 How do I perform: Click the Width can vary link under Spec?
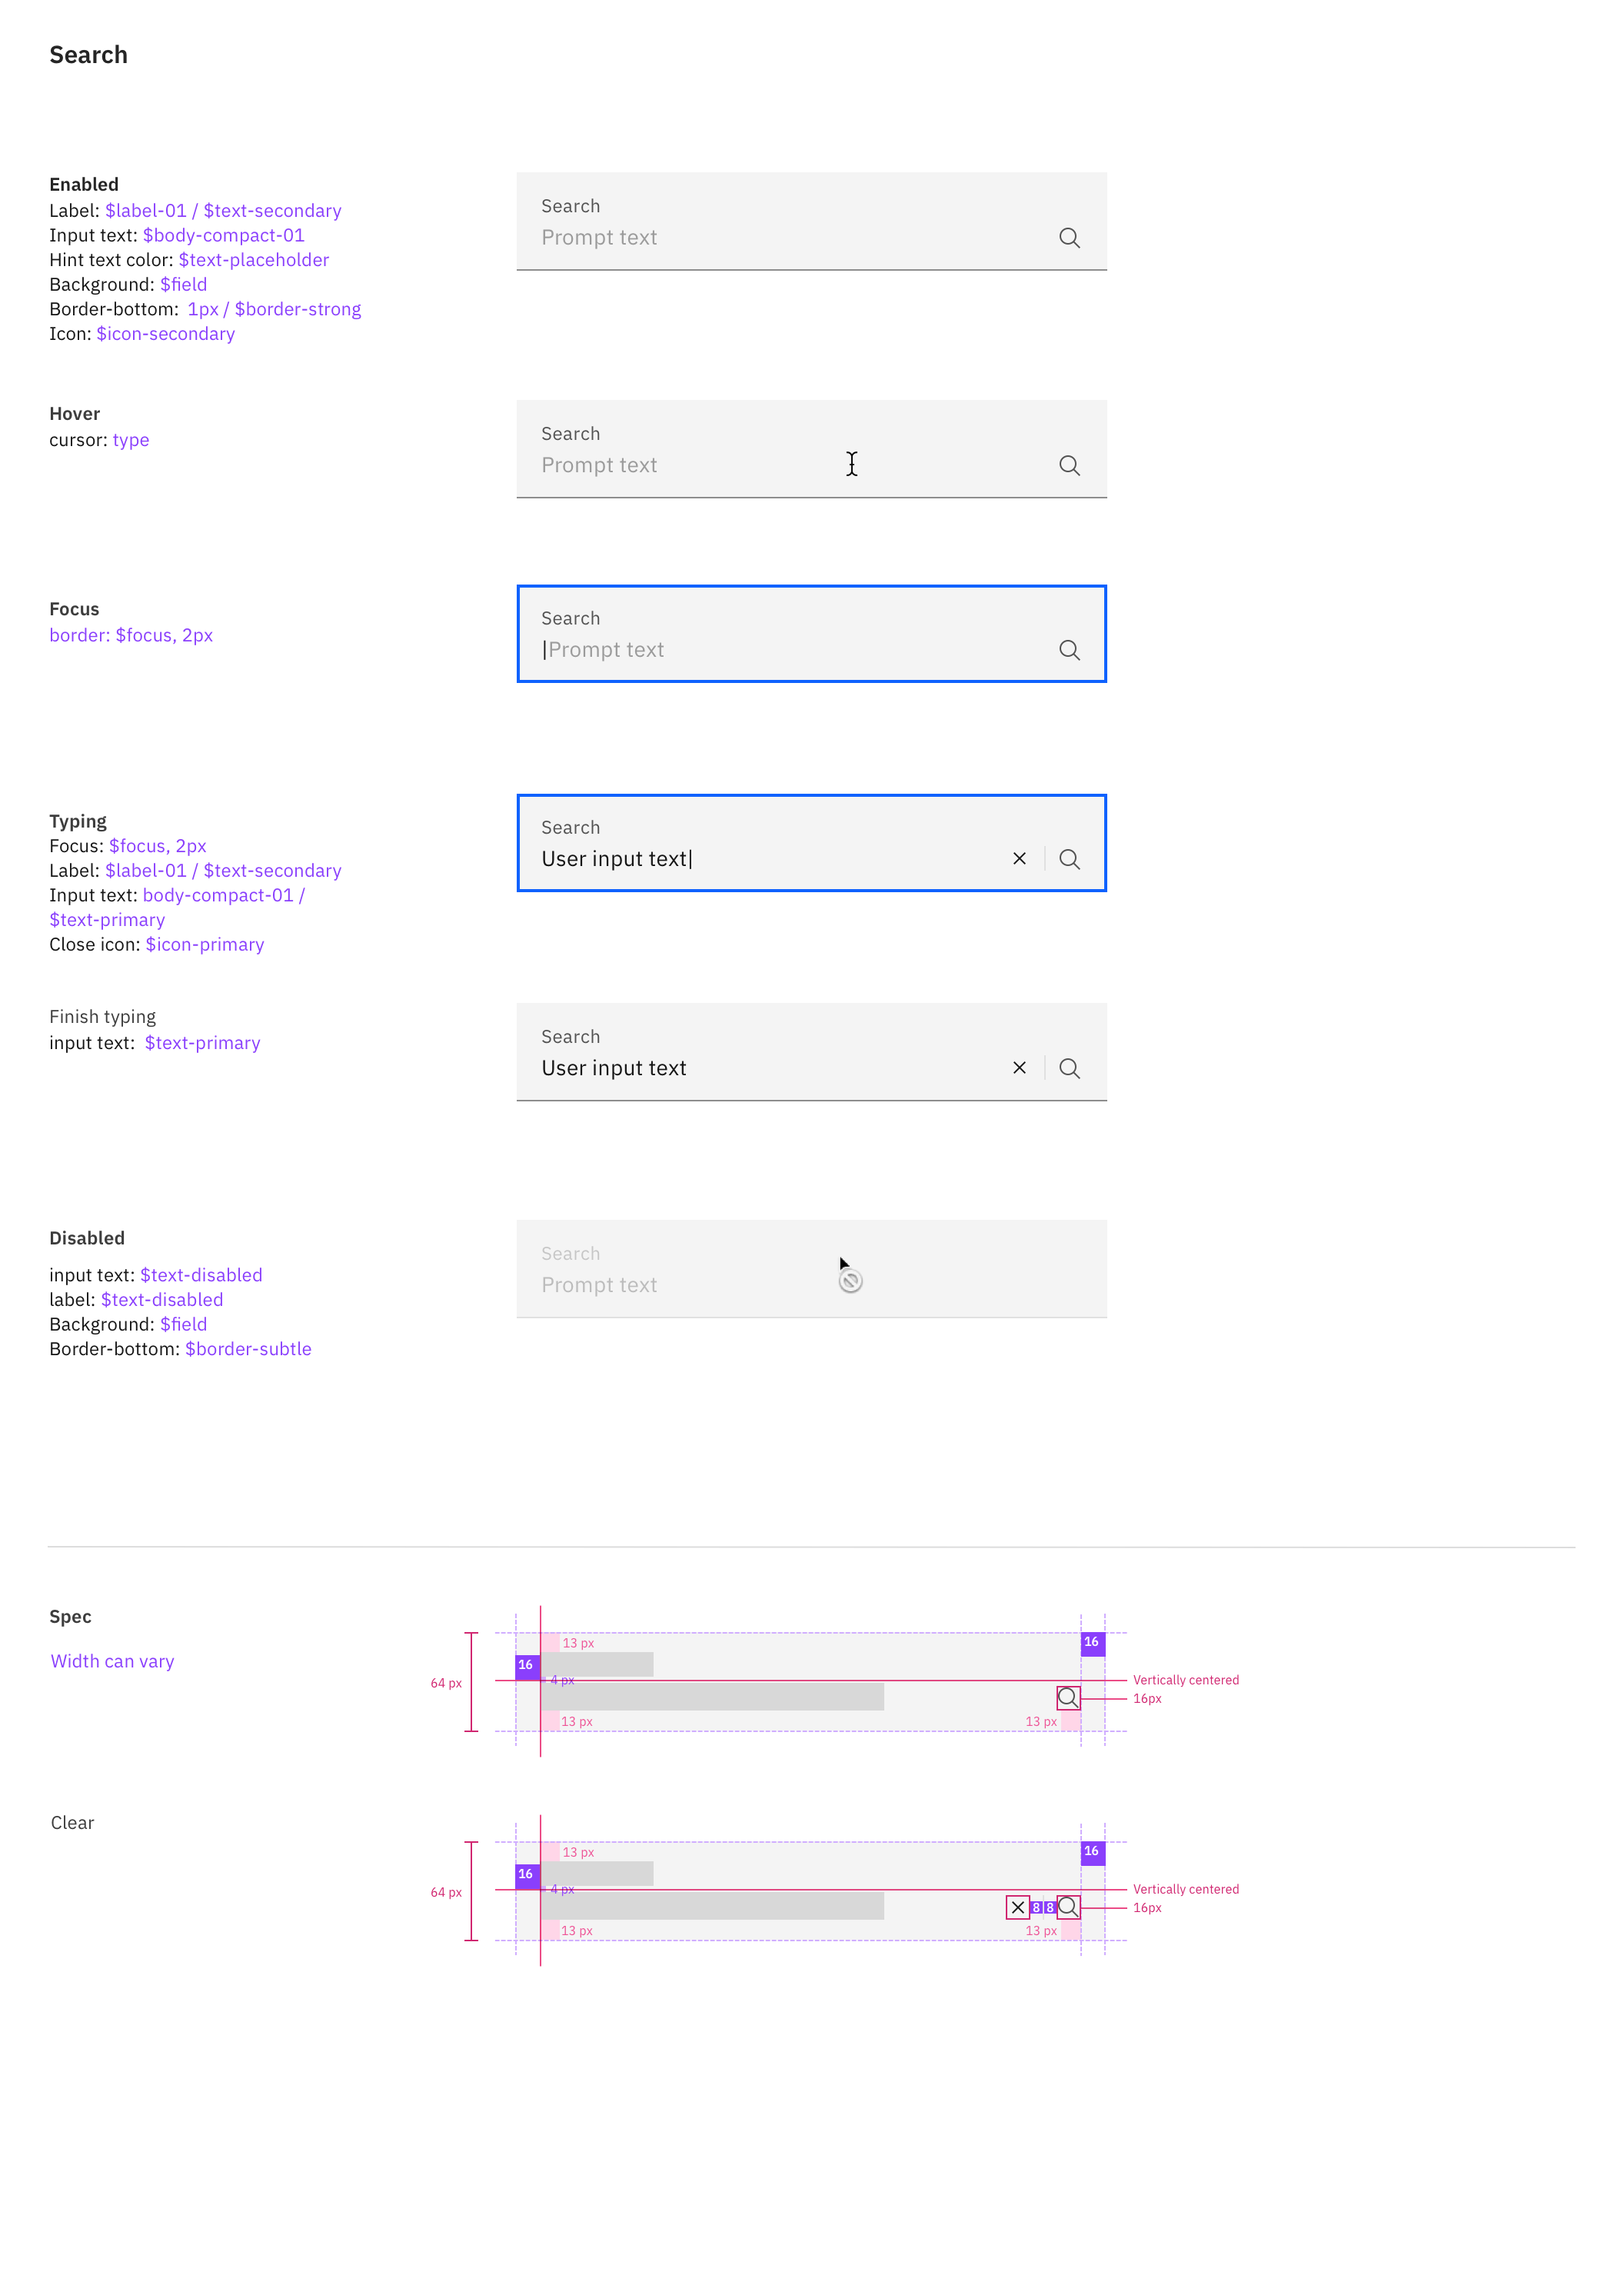coord(112,1660)
